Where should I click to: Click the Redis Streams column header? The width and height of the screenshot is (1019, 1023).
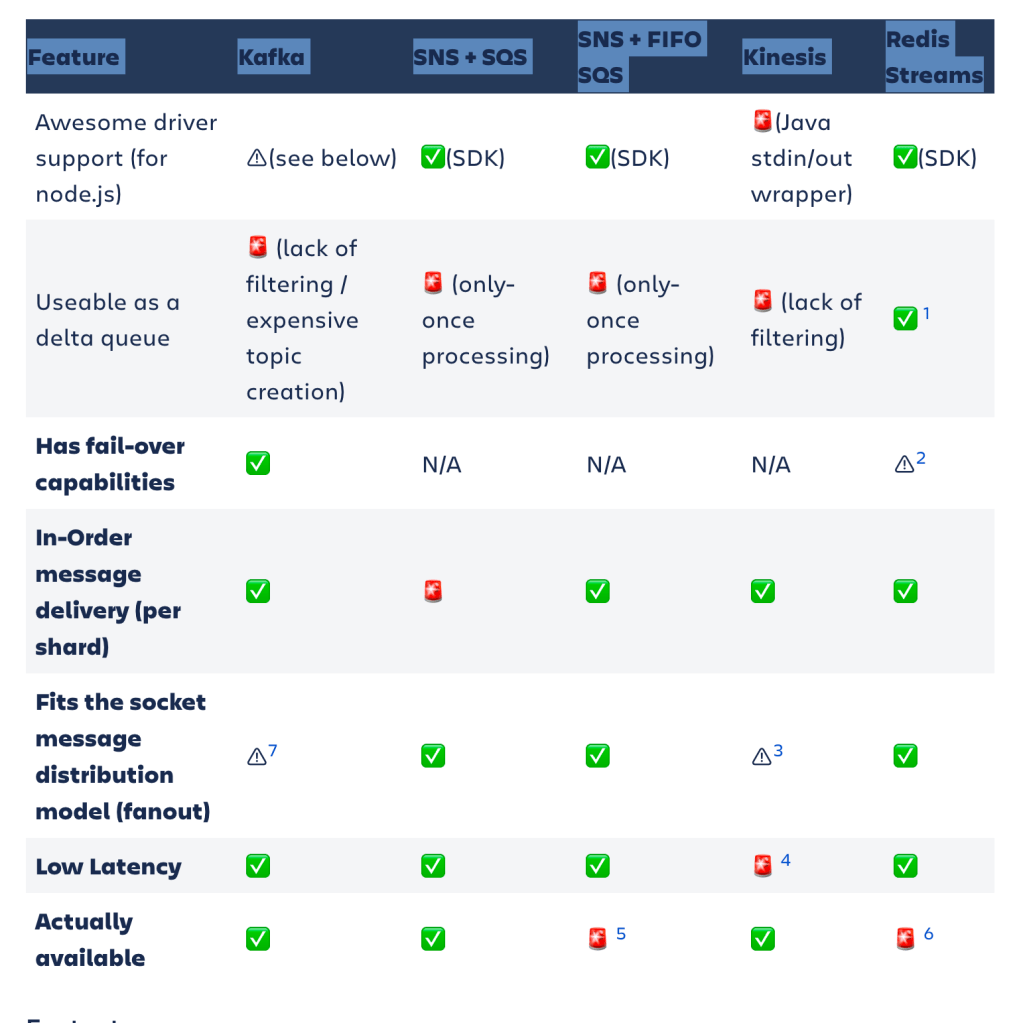coord(934,57)
